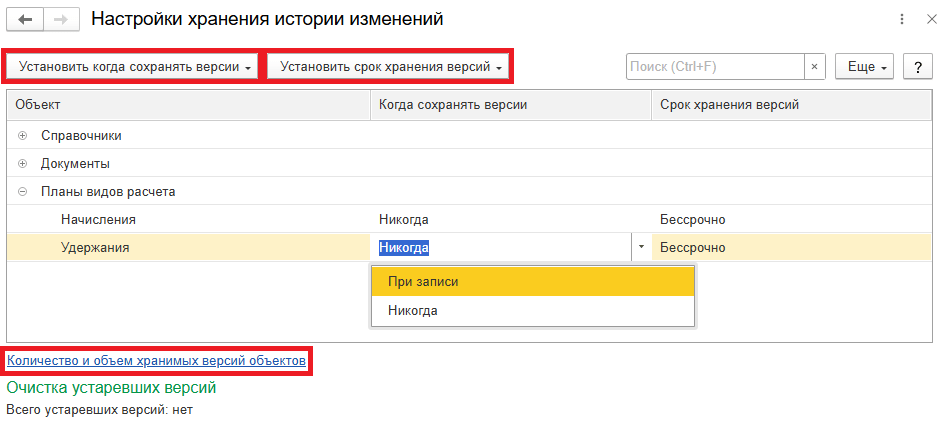
Task: Collapse the Планы видов расчета node
Action: [22, 191]
